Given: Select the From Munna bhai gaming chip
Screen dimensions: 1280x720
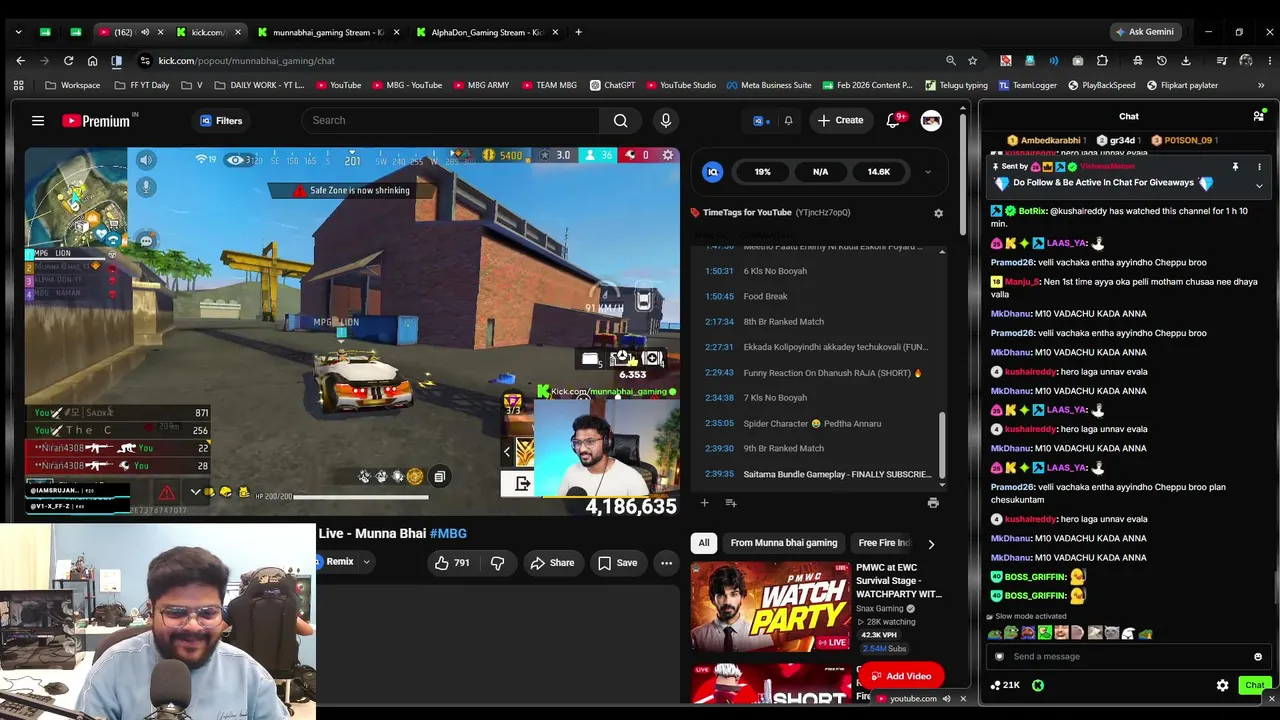Looking at the screenshot, I should tap(784, 543).
